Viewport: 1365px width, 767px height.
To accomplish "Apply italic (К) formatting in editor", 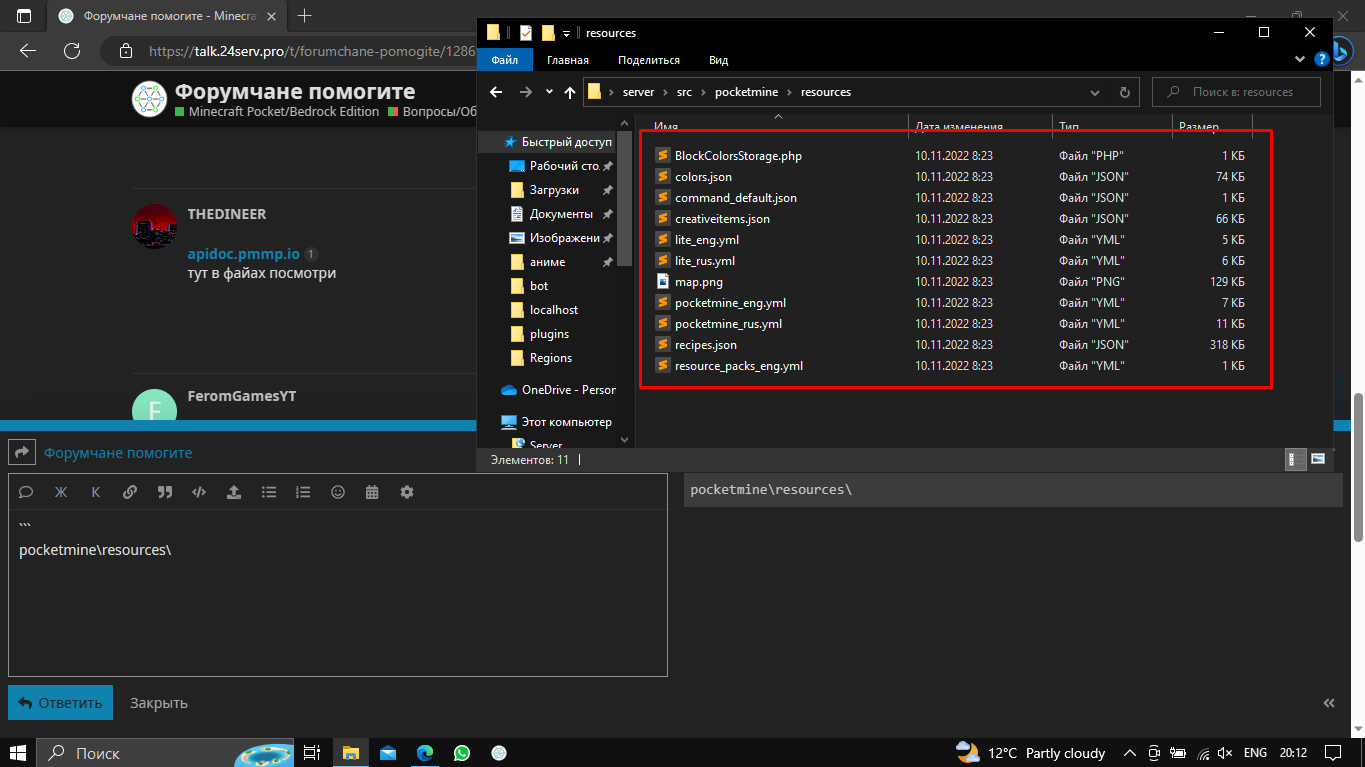I will [96, 492].
